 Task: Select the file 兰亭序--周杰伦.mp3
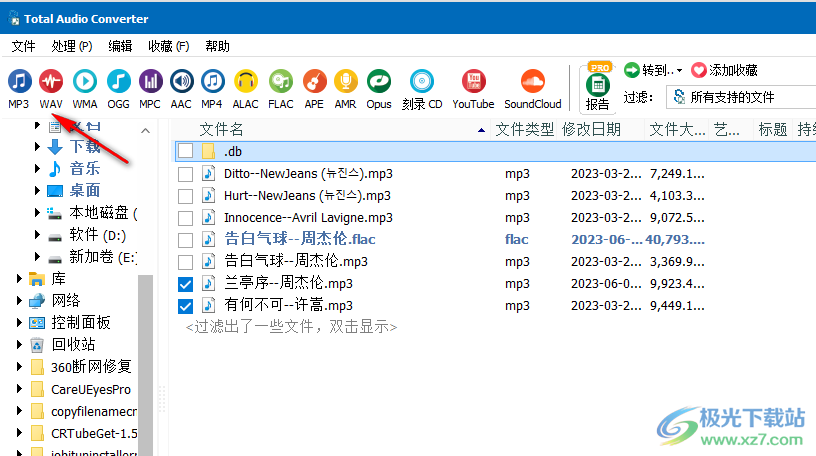(288, 284)
